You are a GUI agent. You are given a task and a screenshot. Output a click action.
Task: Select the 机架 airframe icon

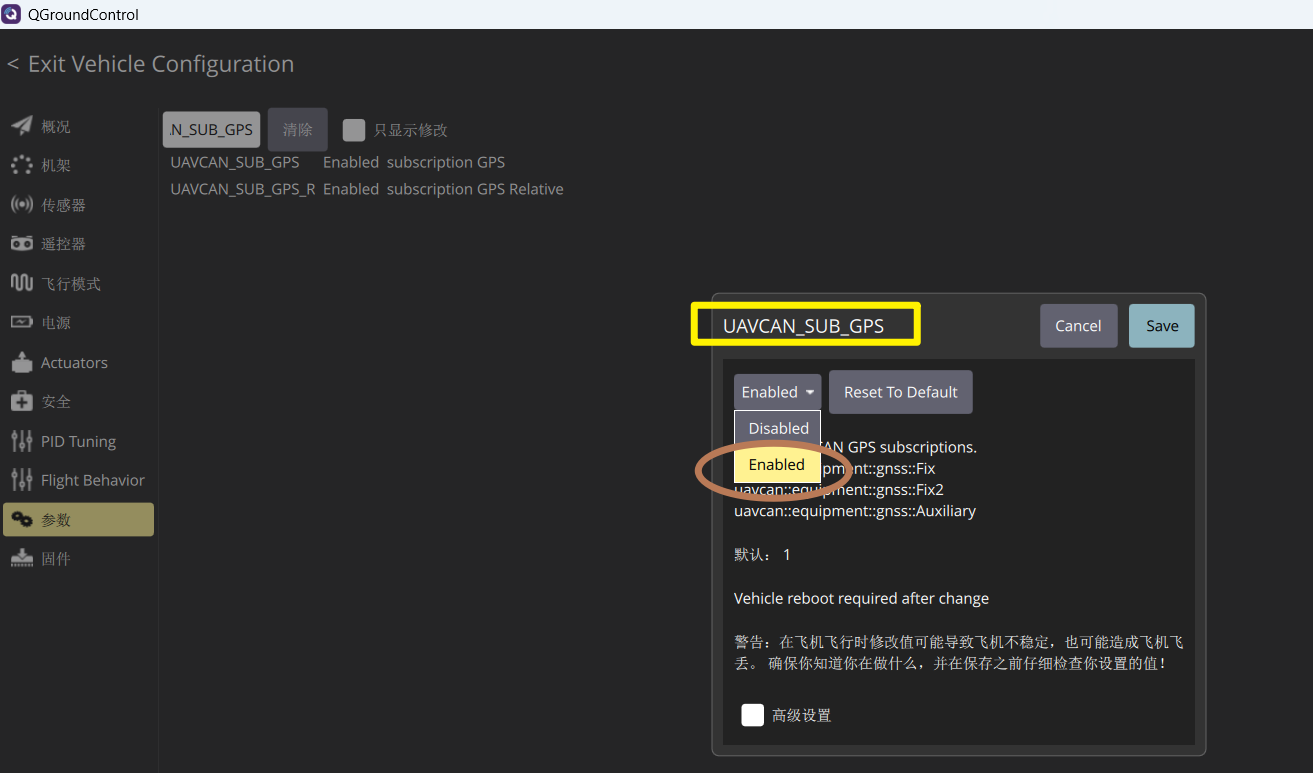[x=21, y=165]
